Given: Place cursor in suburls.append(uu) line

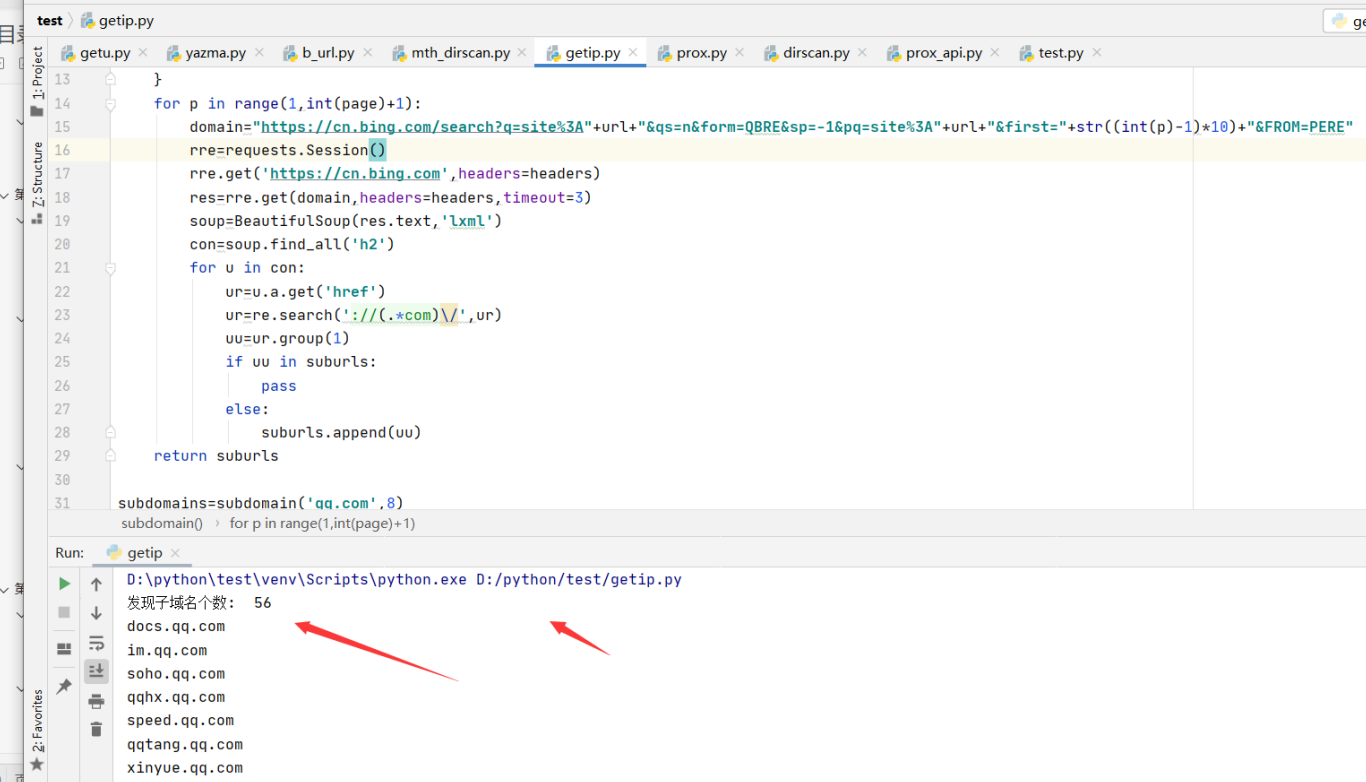Looking at the screenshot, I should coord(341,433).
